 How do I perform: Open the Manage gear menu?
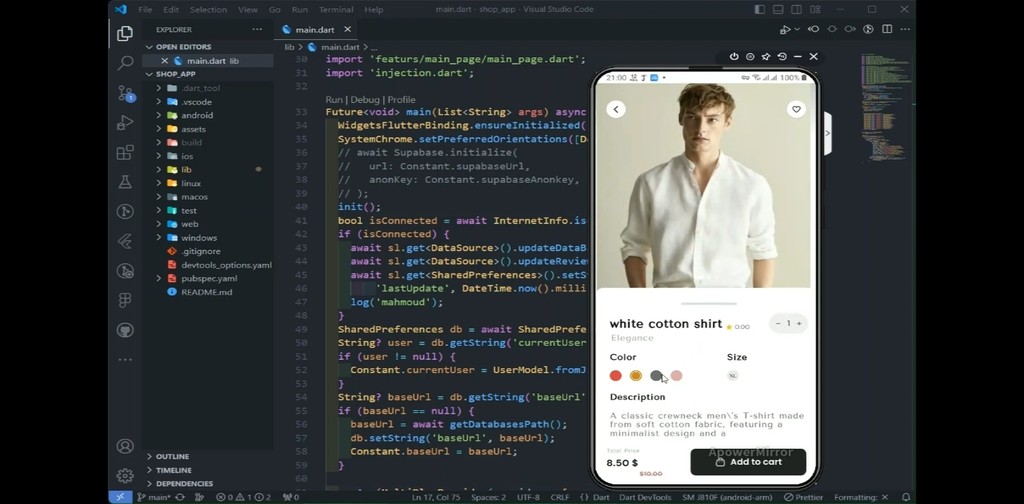125,476
